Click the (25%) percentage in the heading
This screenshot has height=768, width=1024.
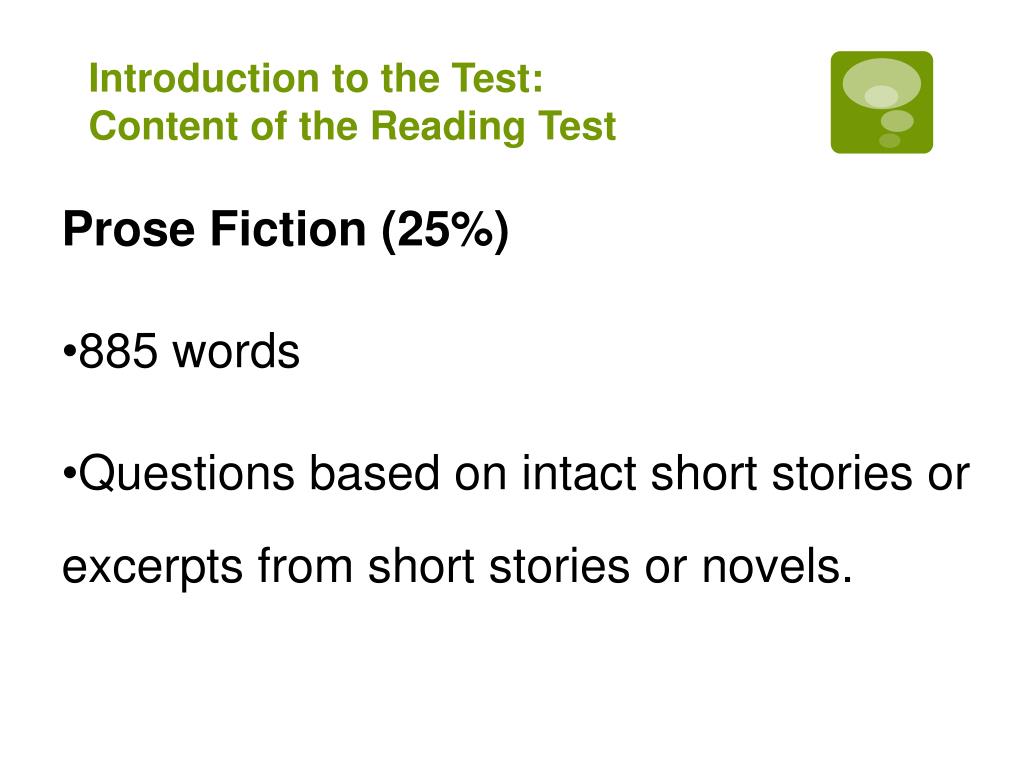point(445,231)
